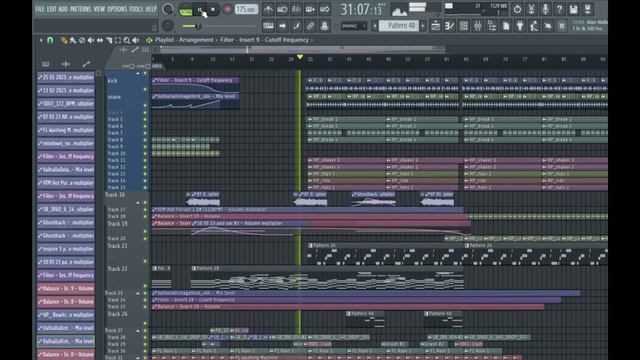Mute the Track 22 green LED

(x=145, y=286)
